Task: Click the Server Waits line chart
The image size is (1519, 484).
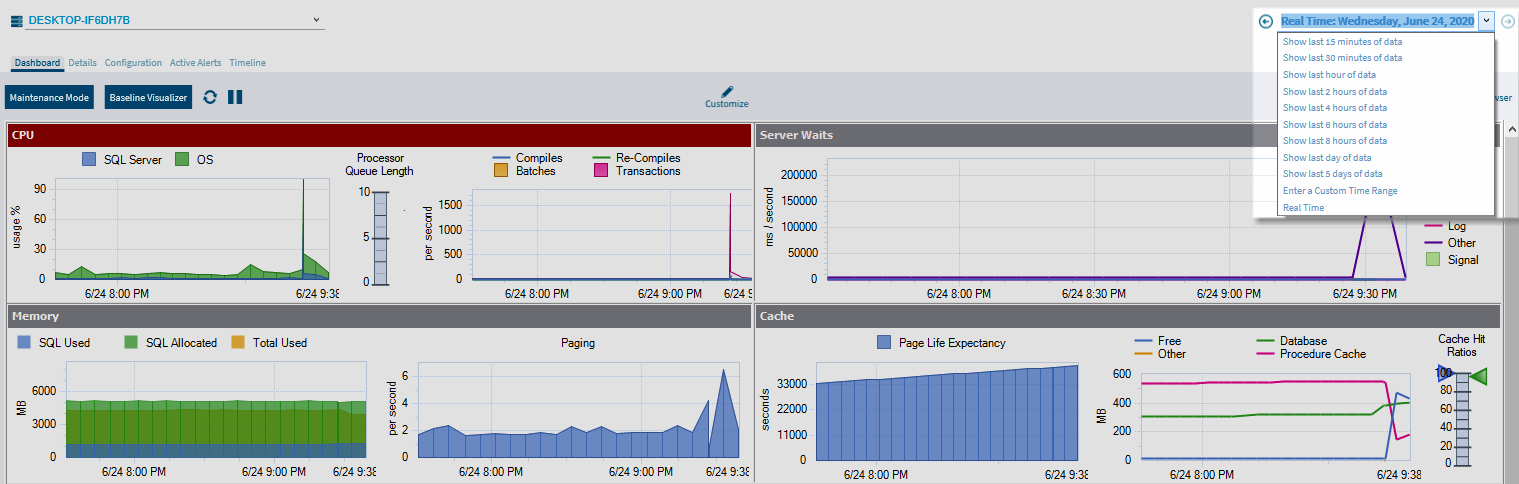Action: (x=1117, y=219)
